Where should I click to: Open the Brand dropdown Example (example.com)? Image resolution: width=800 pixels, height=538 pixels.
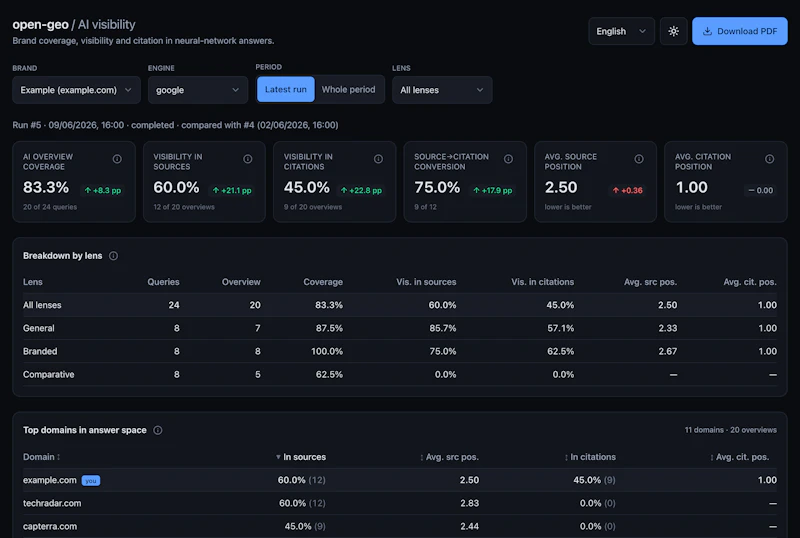click(x=77, y=90)
